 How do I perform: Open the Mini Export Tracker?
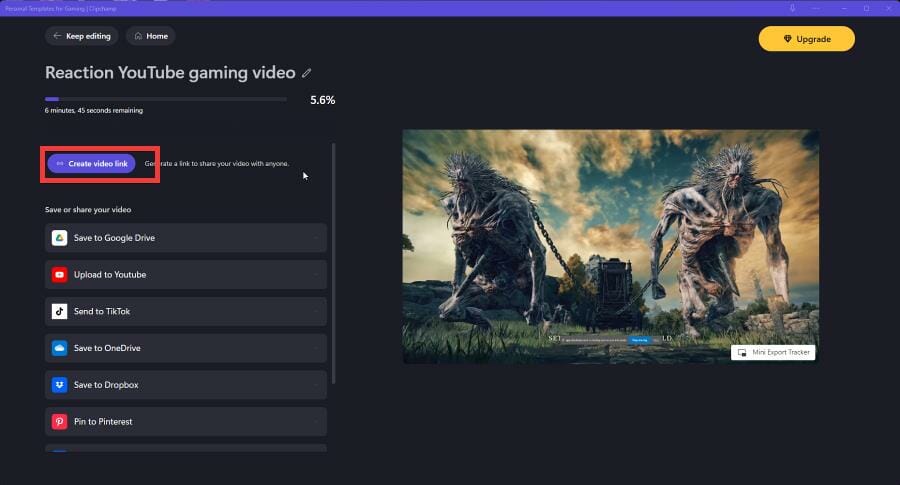[773, 352]
